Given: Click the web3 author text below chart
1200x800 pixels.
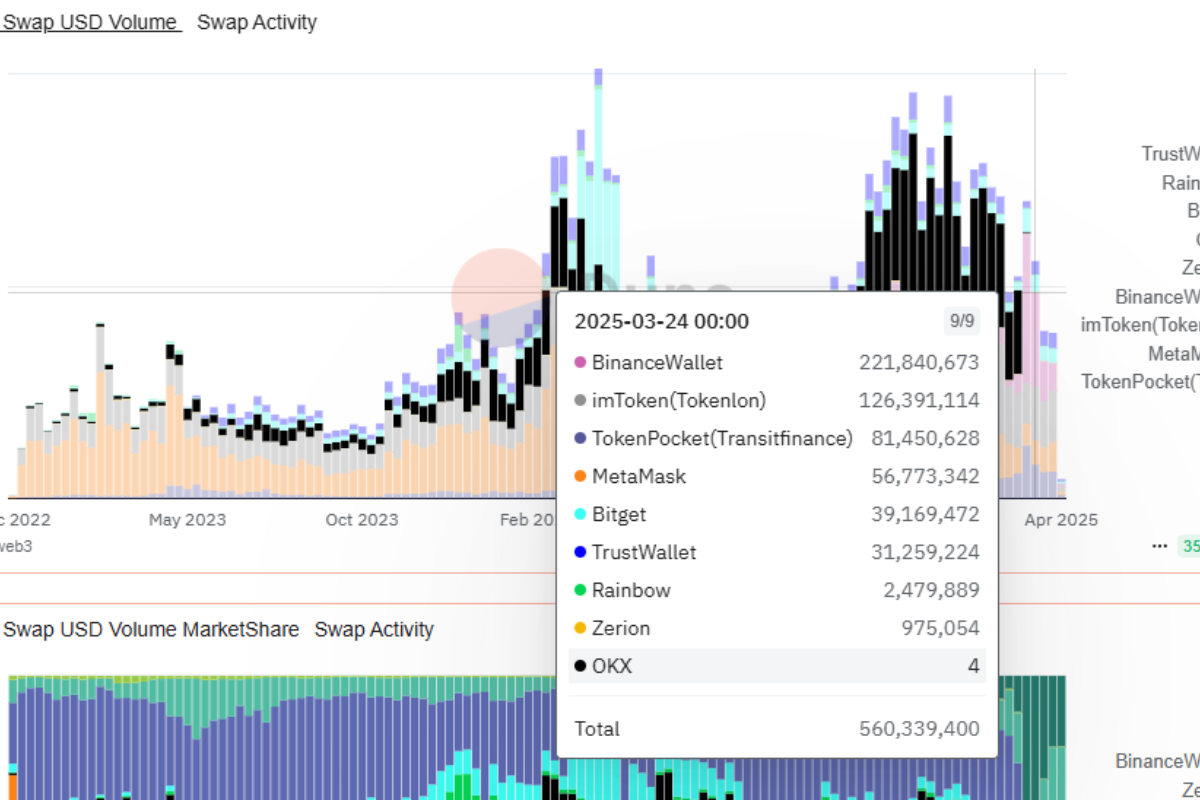Looking at the screenshot, I should click(16, 546).
